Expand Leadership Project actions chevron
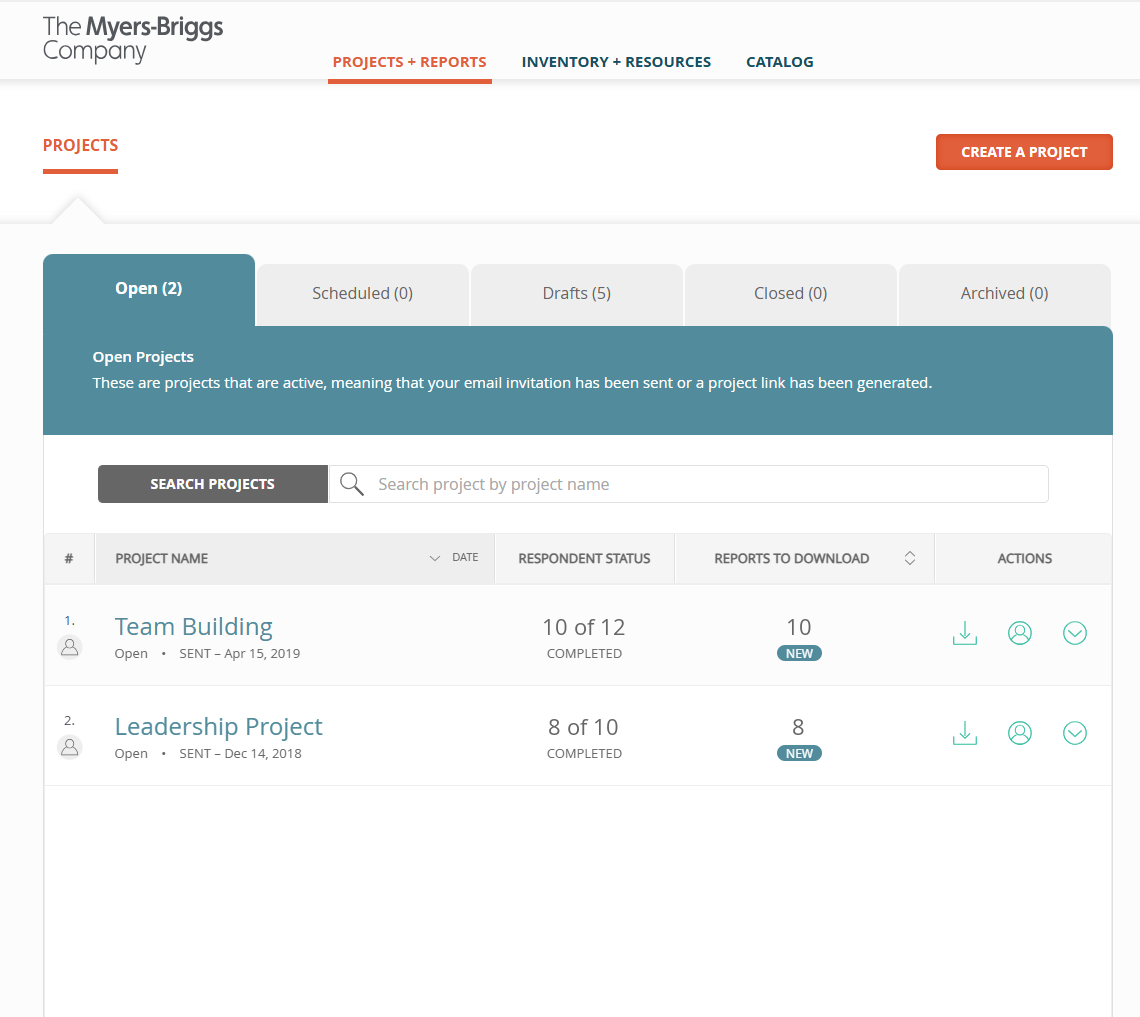This screenshot has width=1140, height=1017. [x=1075, y=733]
